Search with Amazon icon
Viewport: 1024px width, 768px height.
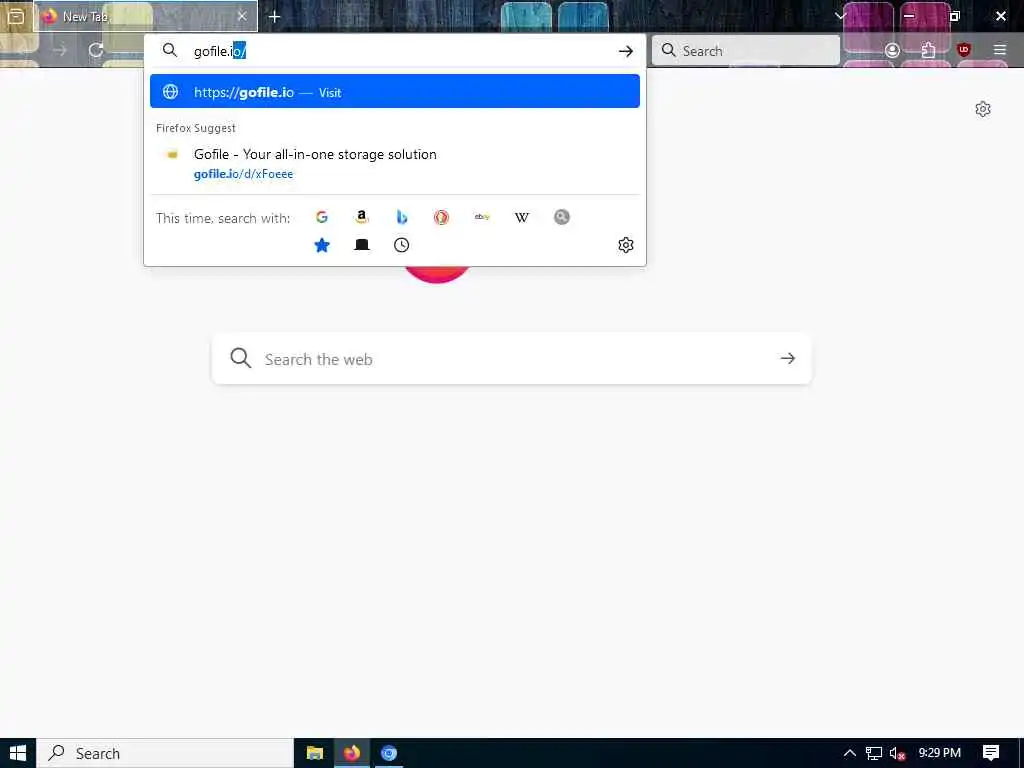click(x=362, y=217)
